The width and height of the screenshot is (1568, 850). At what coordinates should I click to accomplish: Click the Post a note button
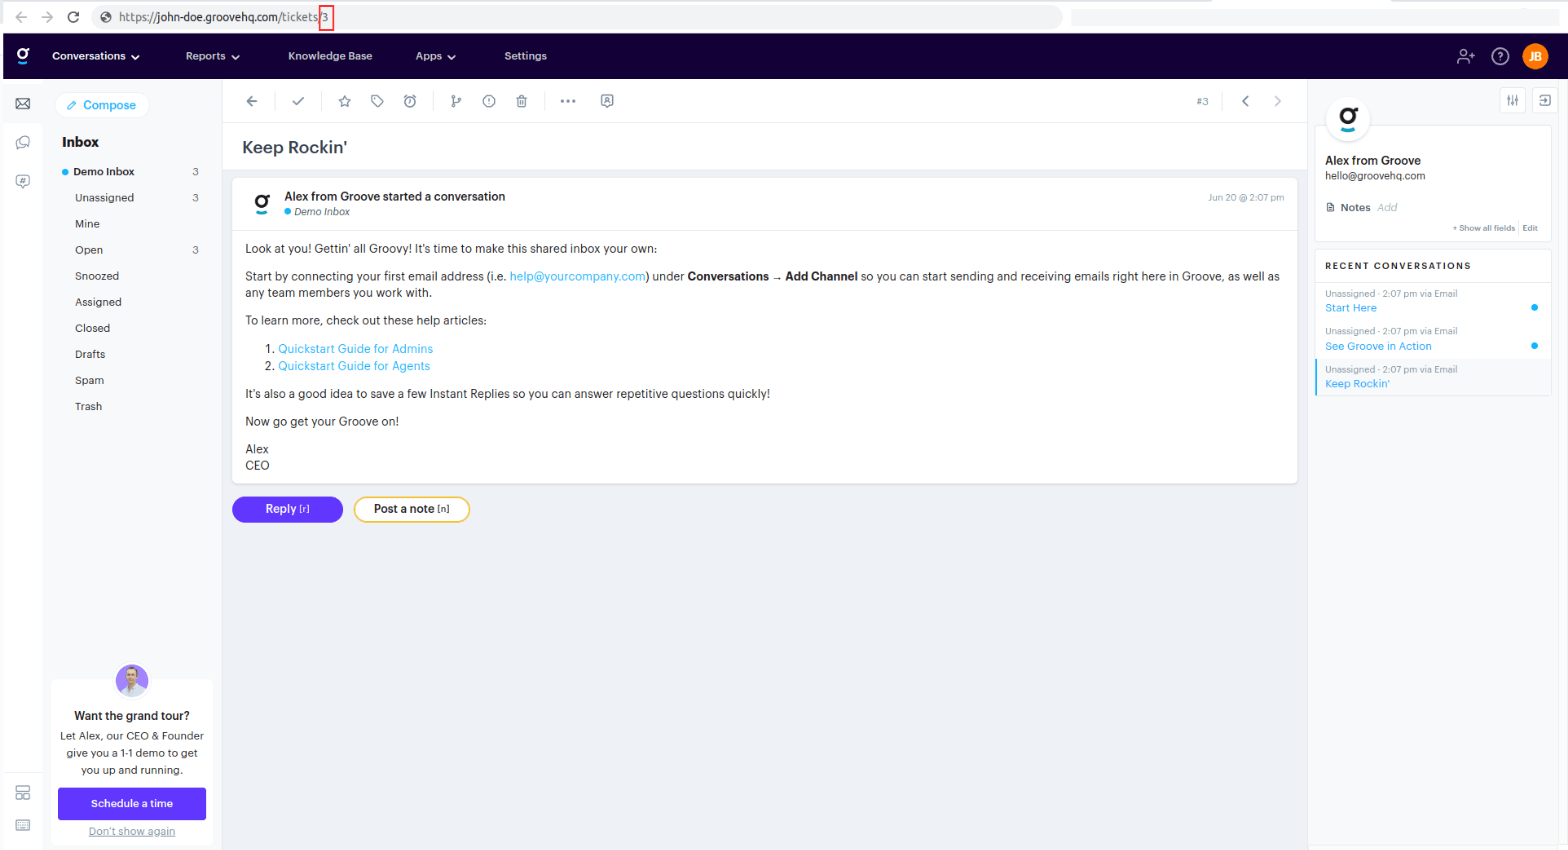pos(412,509)
